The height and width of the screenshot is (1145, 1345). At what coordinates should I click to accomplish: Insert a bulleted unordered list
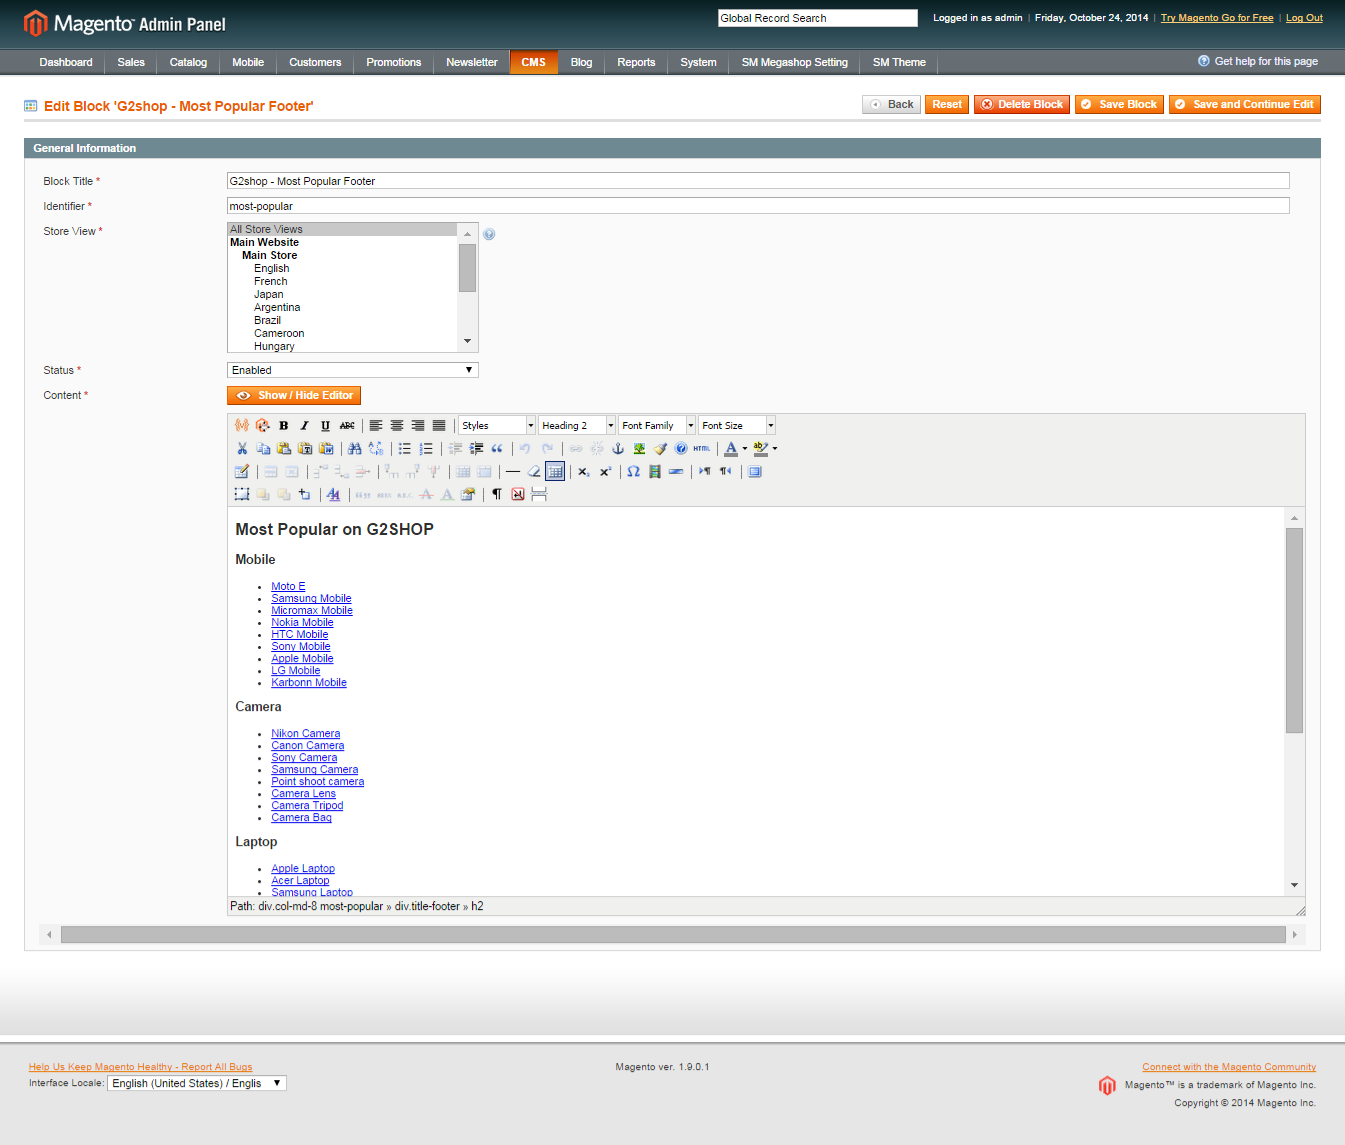(404, 448)
